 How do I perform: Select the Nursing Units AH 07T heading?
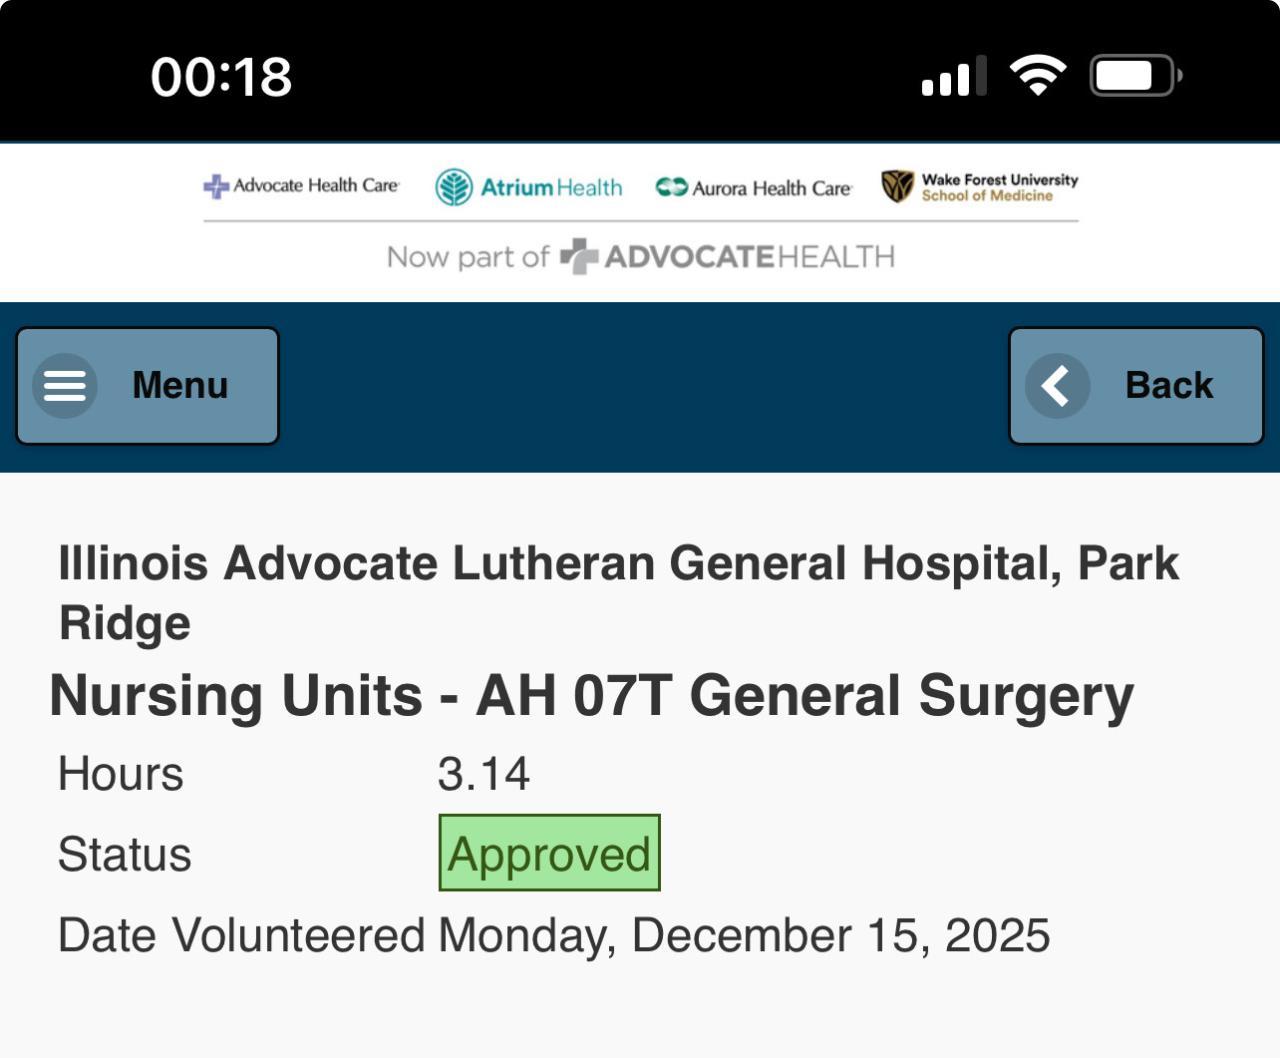point(591,695)
